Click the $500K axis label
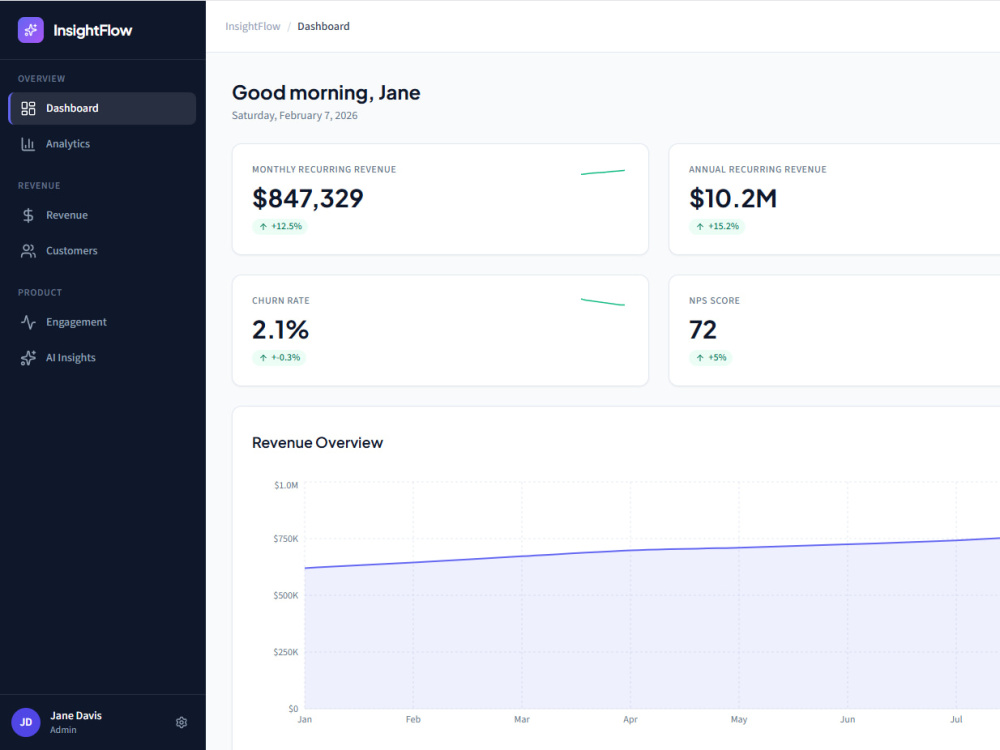The height and width of the screenshot is (750, 1000). 286,596
